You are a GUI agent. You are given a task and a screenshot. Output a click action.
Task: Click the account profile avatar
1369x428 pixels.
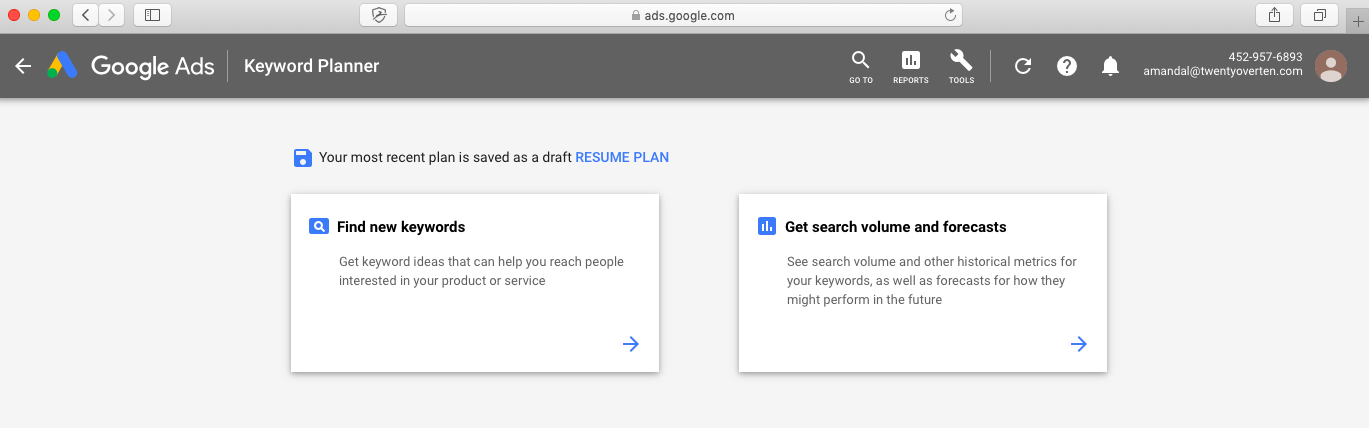point(1330,66)
